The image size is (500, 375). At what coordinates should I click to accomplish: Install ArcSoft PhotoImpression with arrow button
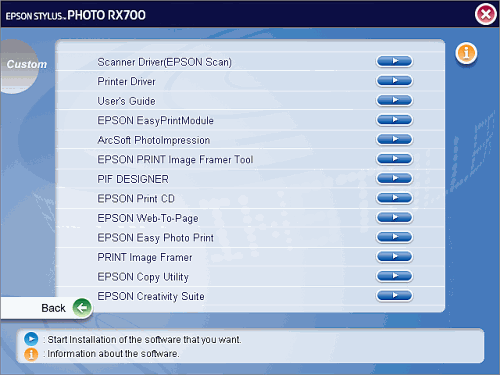coord(394,139)
